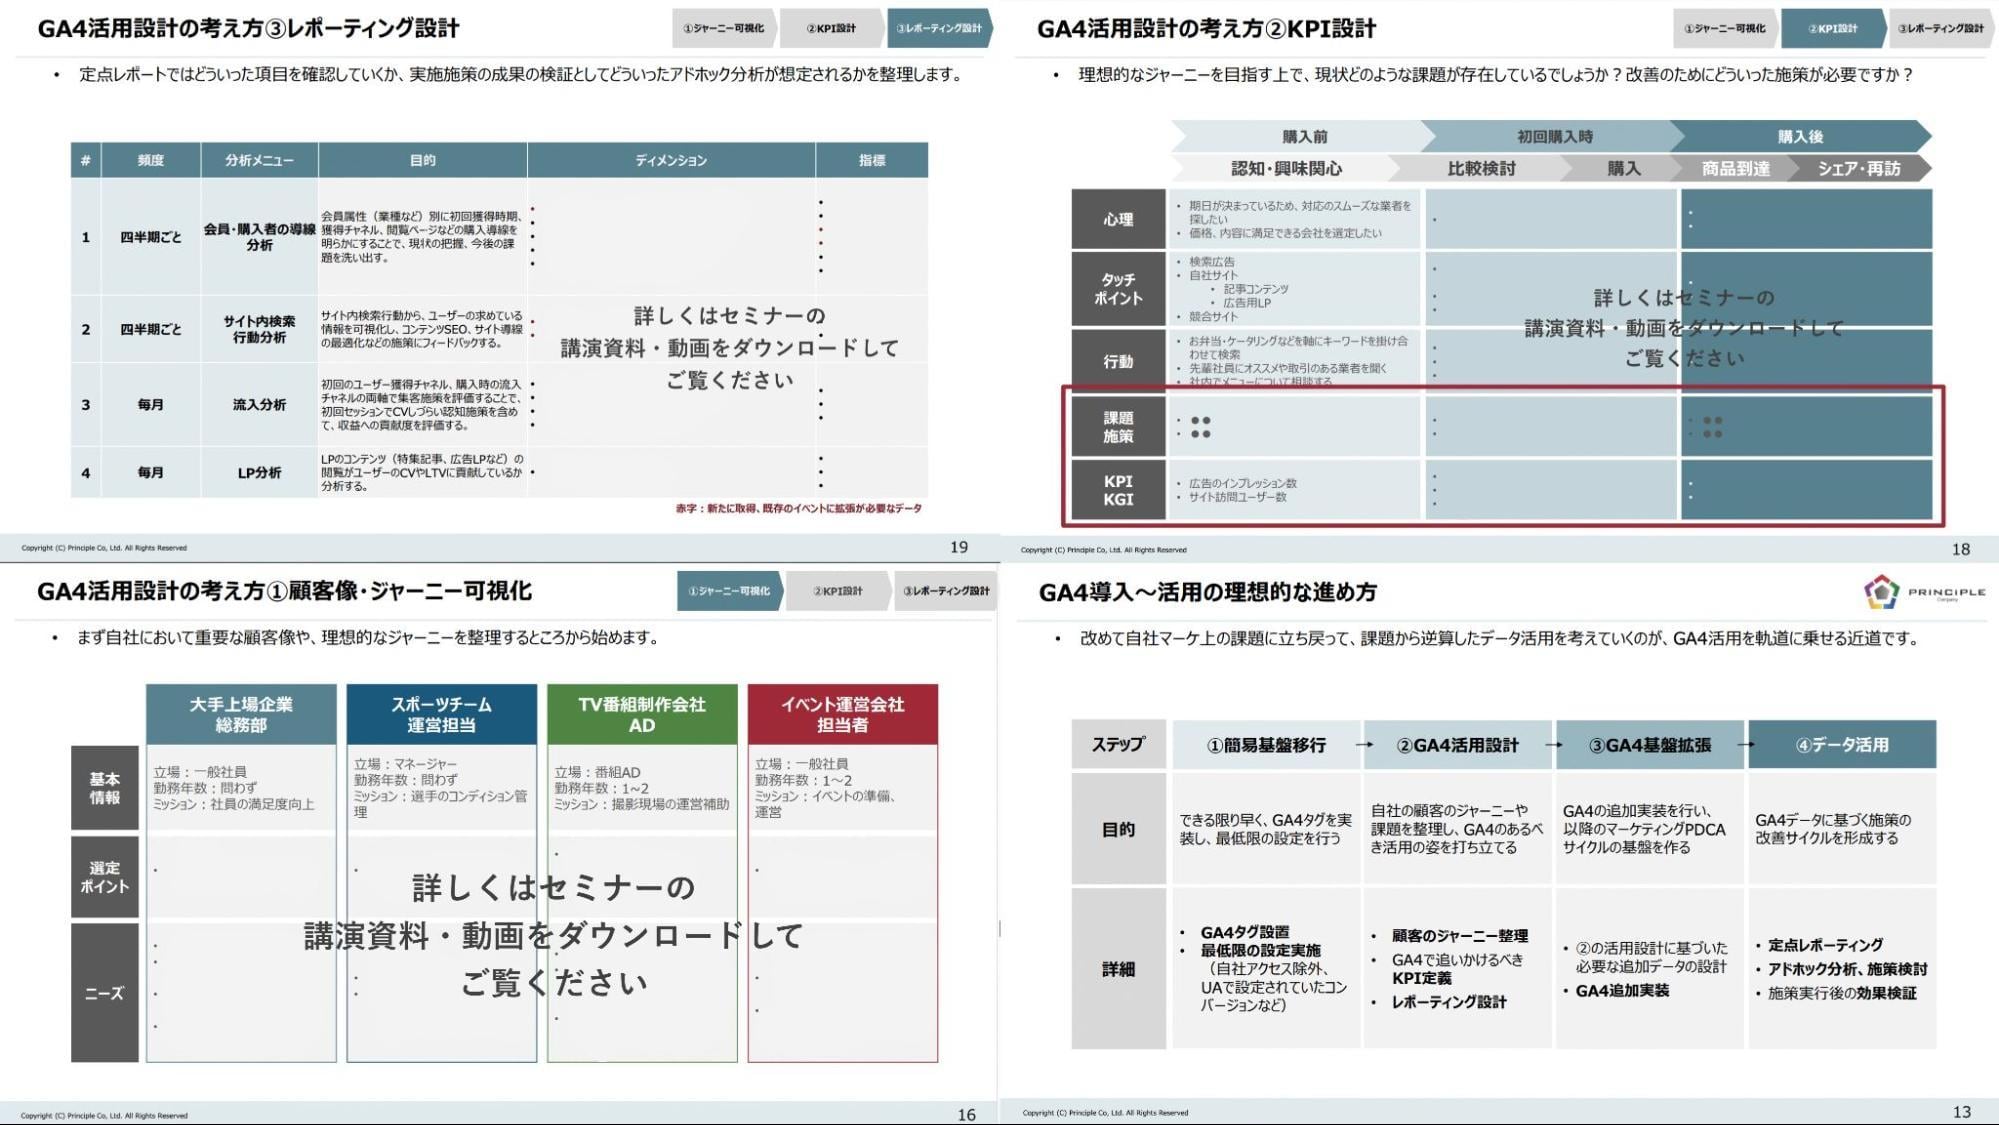This screenshot has height=1125, width=1999.
Task: Click the TV番組制作会社 AD persona header
Action: tap(642, 715)
